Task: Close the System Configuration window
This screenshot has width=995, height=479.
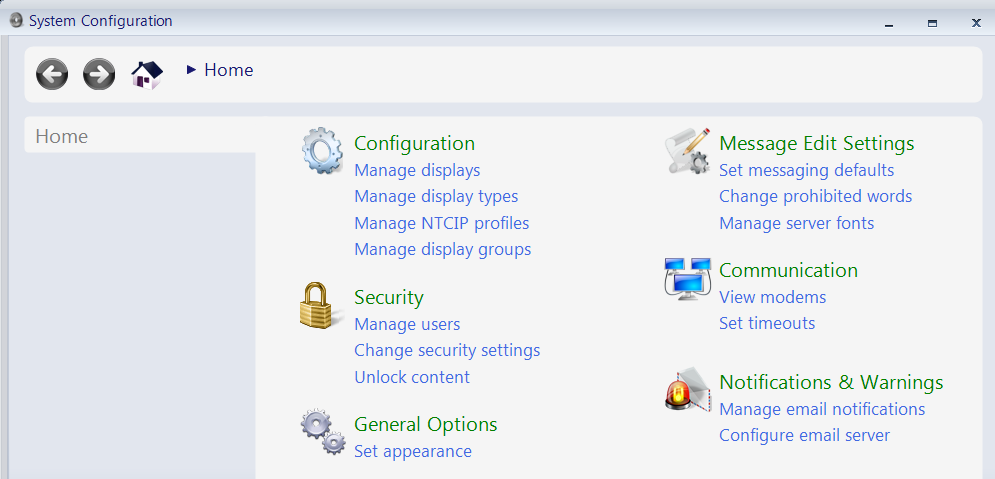Action: pos(977,23)
